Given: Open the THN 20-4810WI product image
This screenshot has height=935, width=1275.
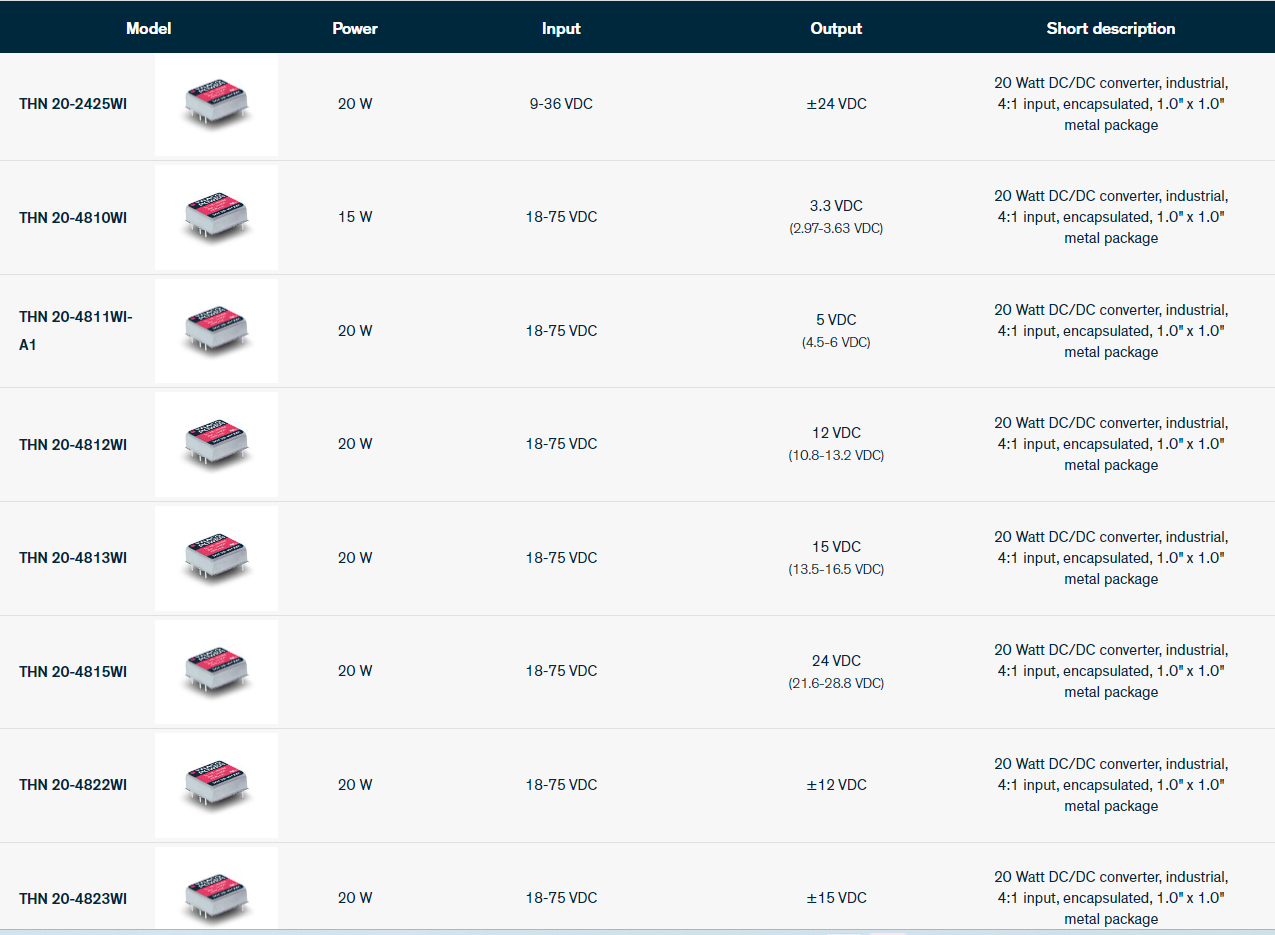Looking at the screenshot, I should pos(216,218).
